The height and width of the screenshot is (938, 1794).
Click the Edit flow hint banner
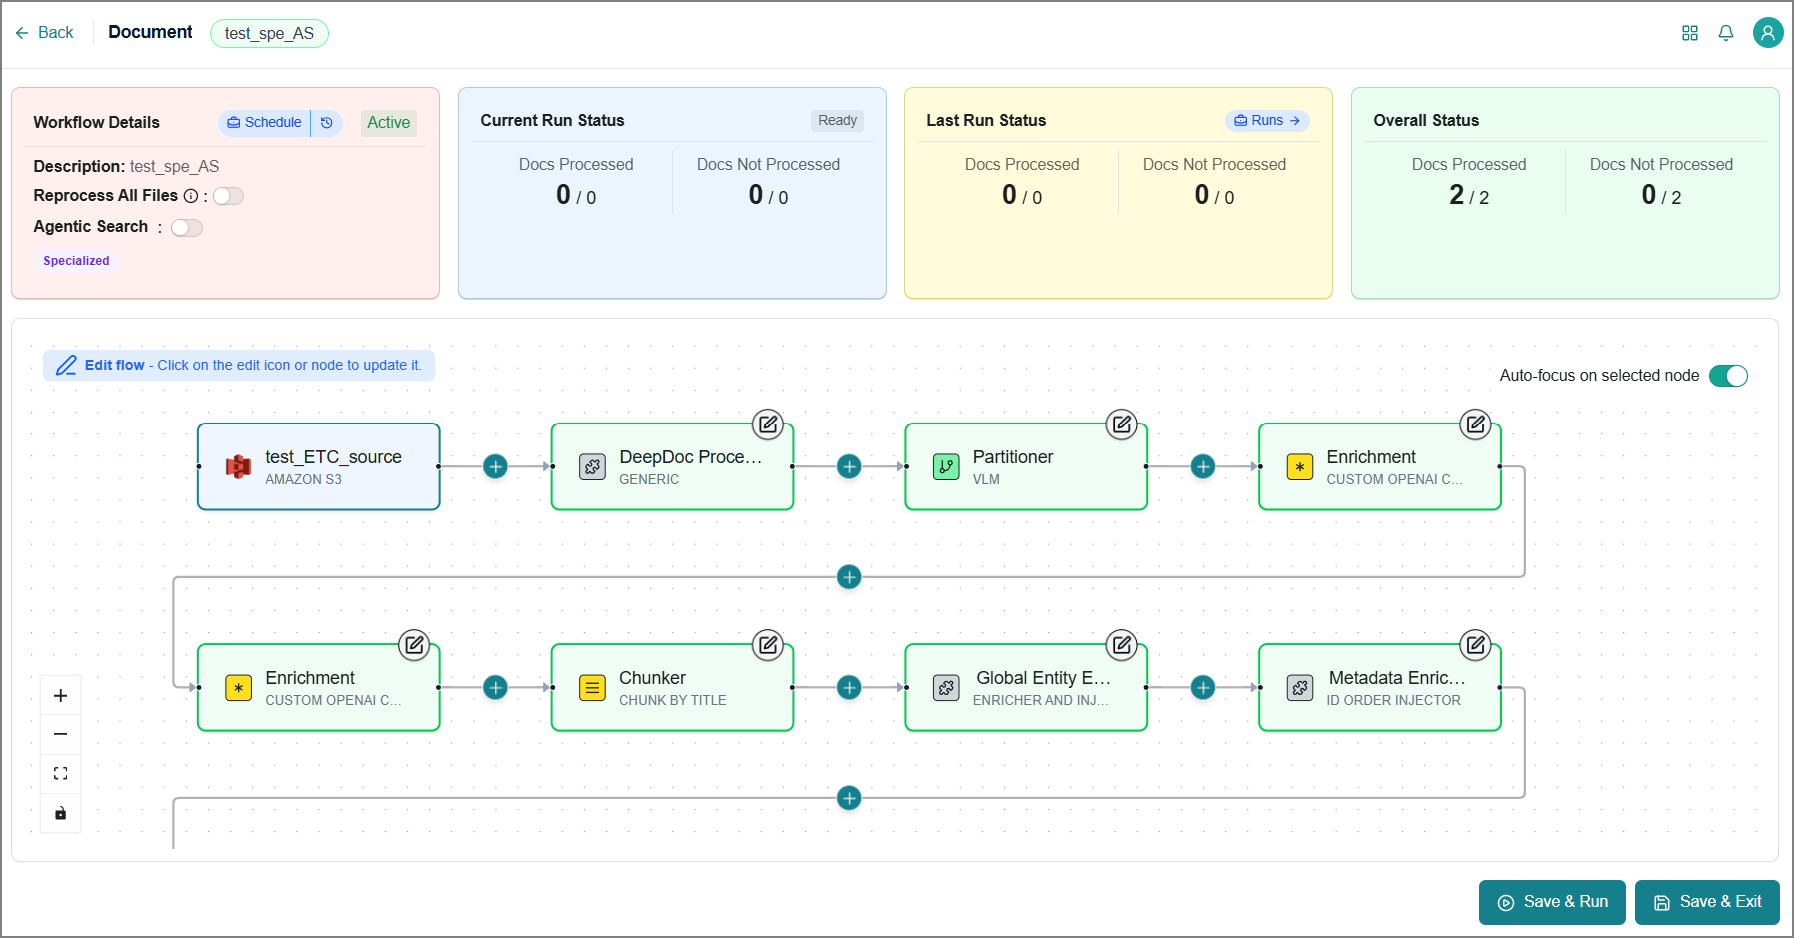tap(239, 366)
